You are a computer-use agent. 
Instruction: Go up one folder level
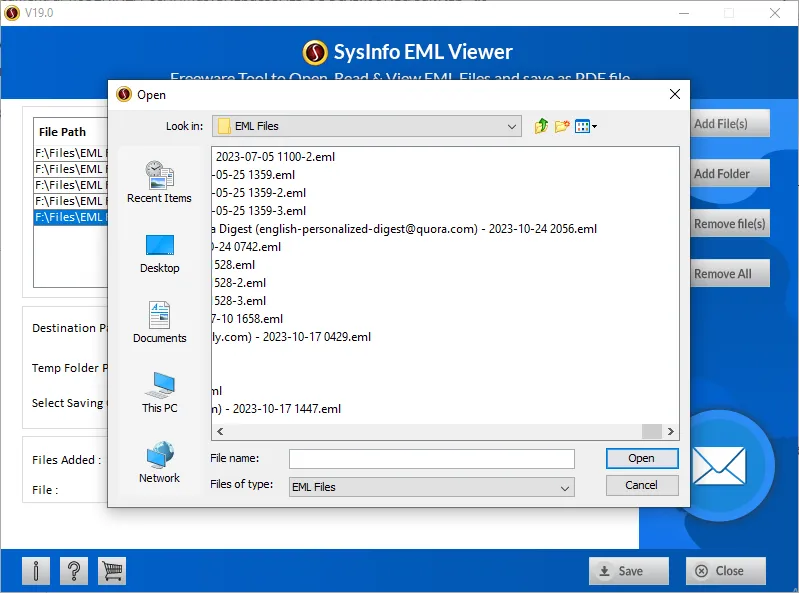coord(541,126)
